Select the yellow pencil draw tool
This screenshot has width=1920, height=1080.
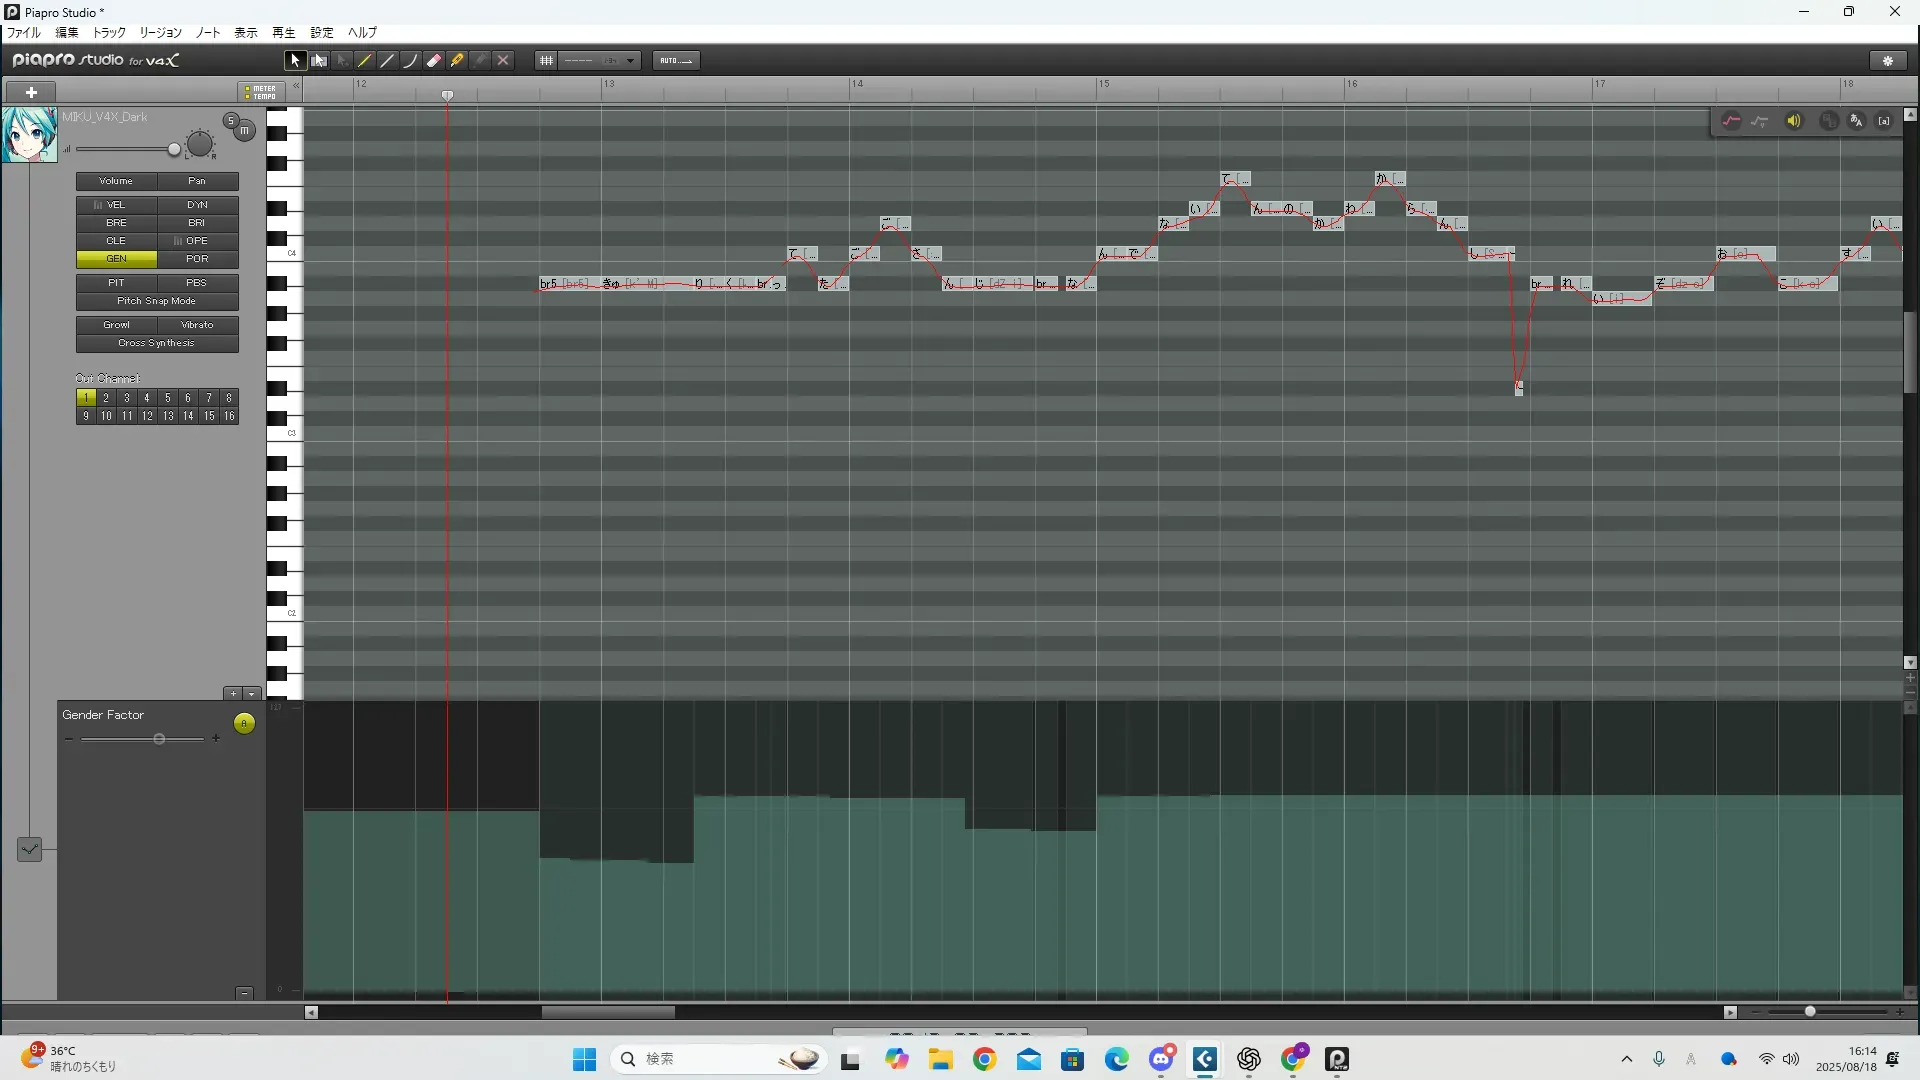tap(365, 61)
